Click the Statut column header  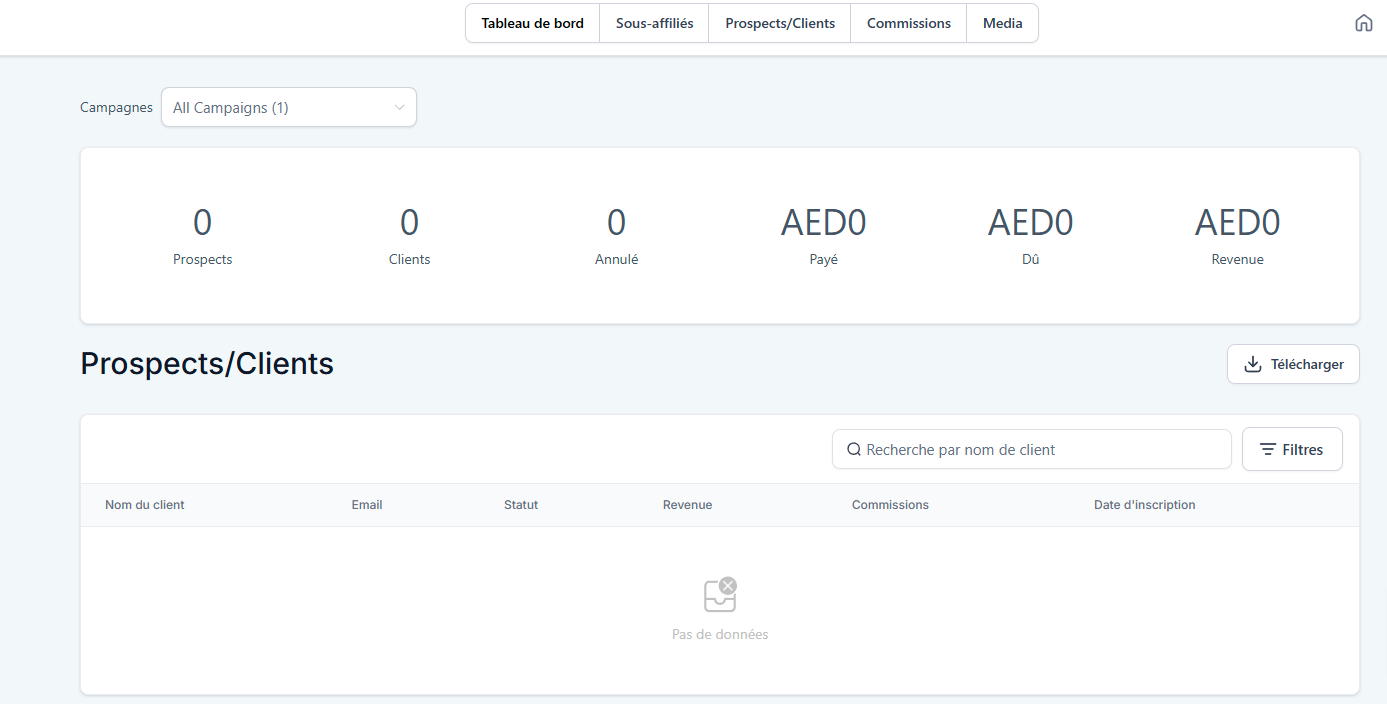point(521,505)
